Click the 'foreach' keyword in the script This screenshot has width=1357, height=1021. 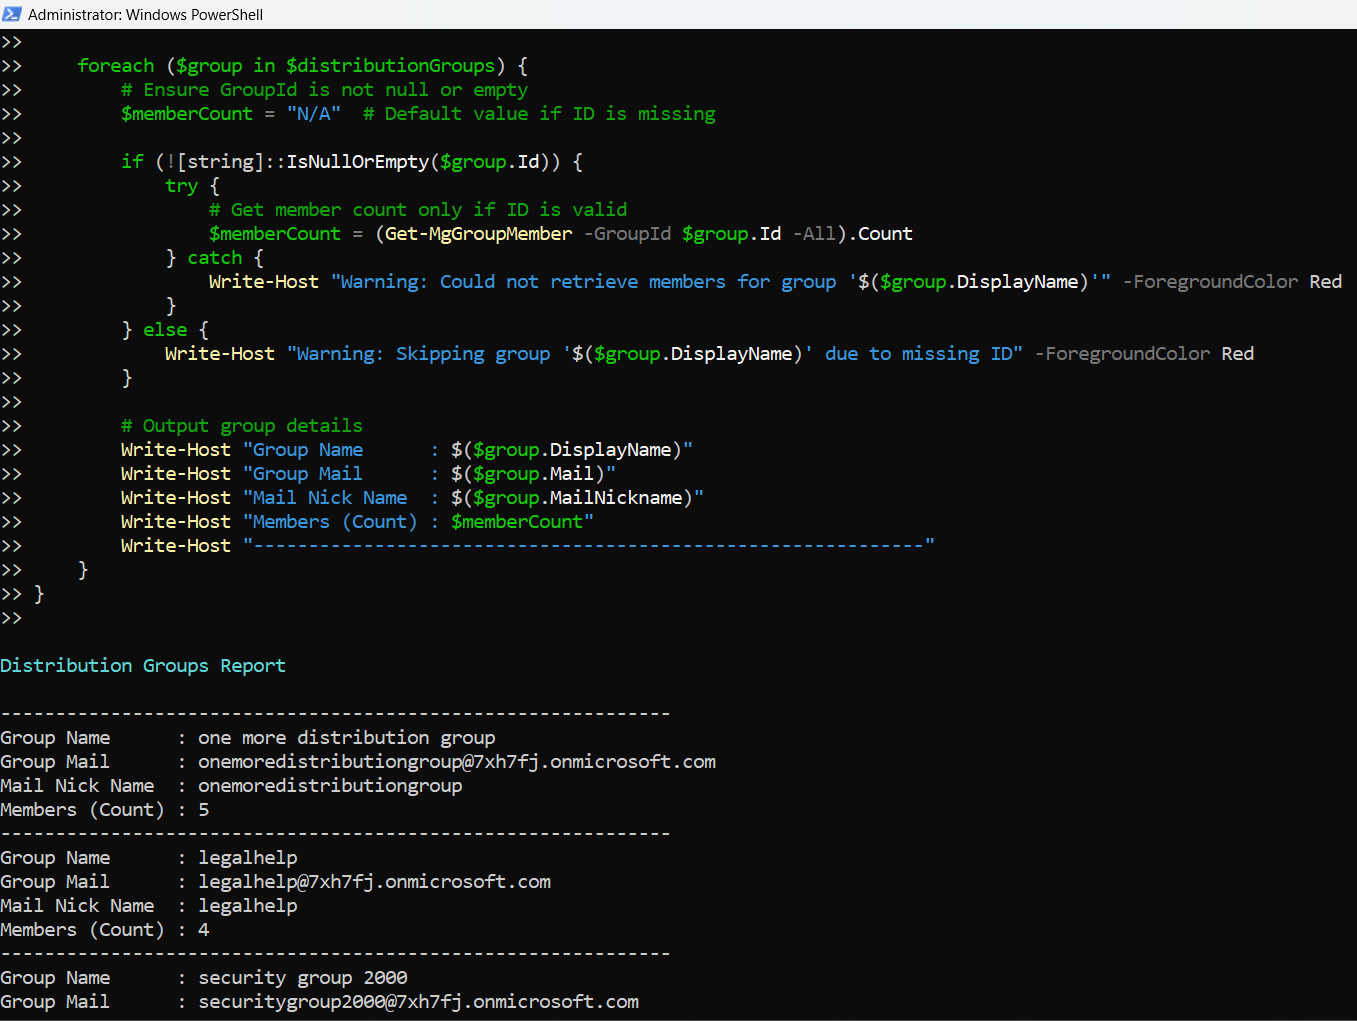pyautogui.click(x=116, y=66)
